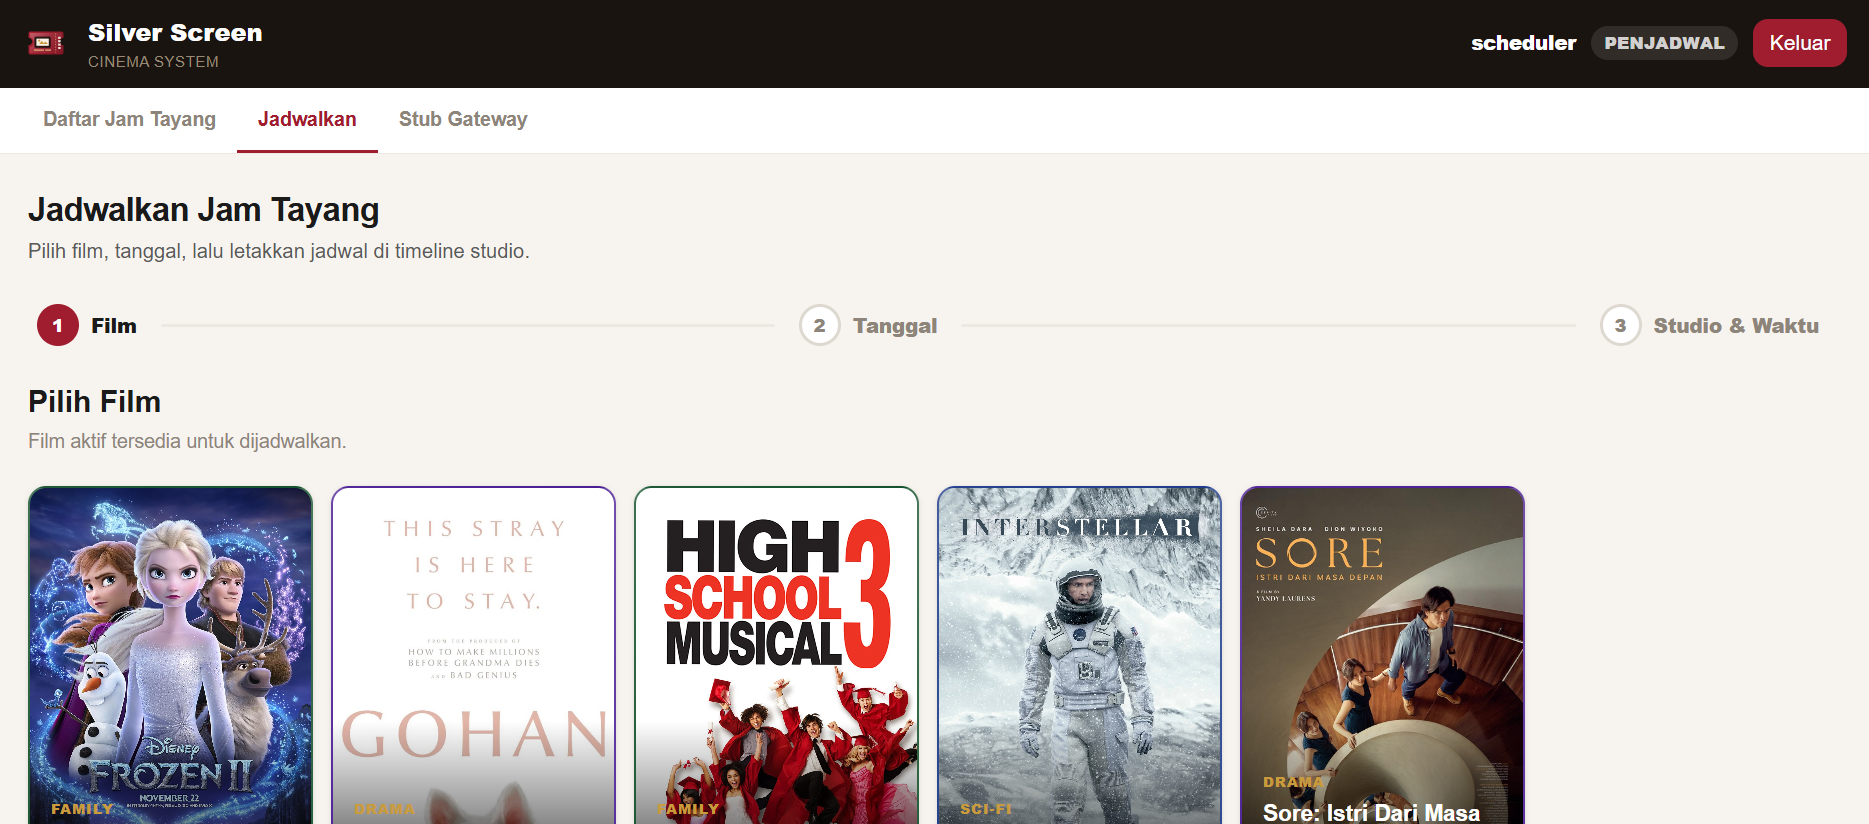Click the scheduler username text
This screenshot has height=824, width=1869.
coord(1523,43)
